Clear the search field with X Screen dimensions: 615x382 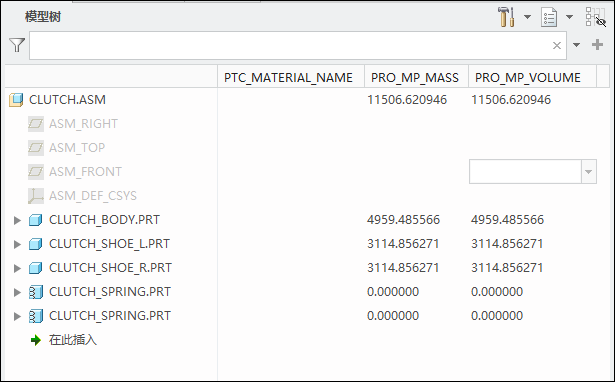click(557, 45)
